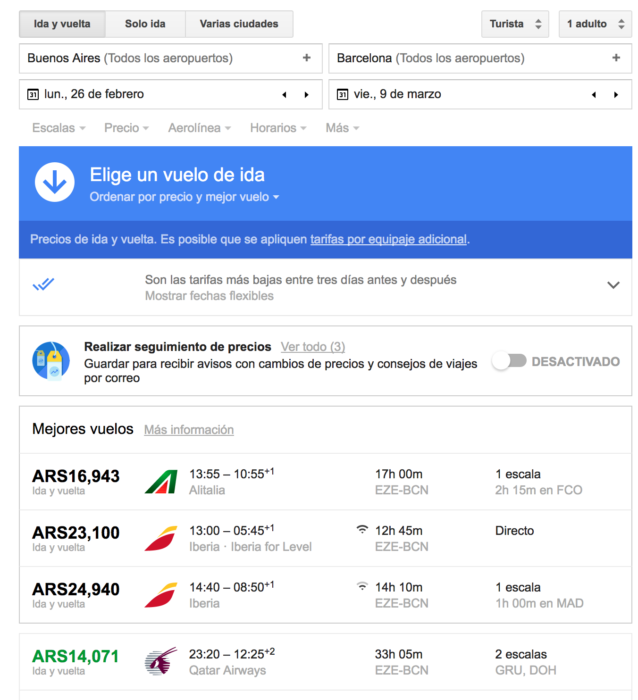Viewport: 638px width, 700px height.
Task: Open the Aerolínea filter dropdown
Action: [x=200, y=128]
